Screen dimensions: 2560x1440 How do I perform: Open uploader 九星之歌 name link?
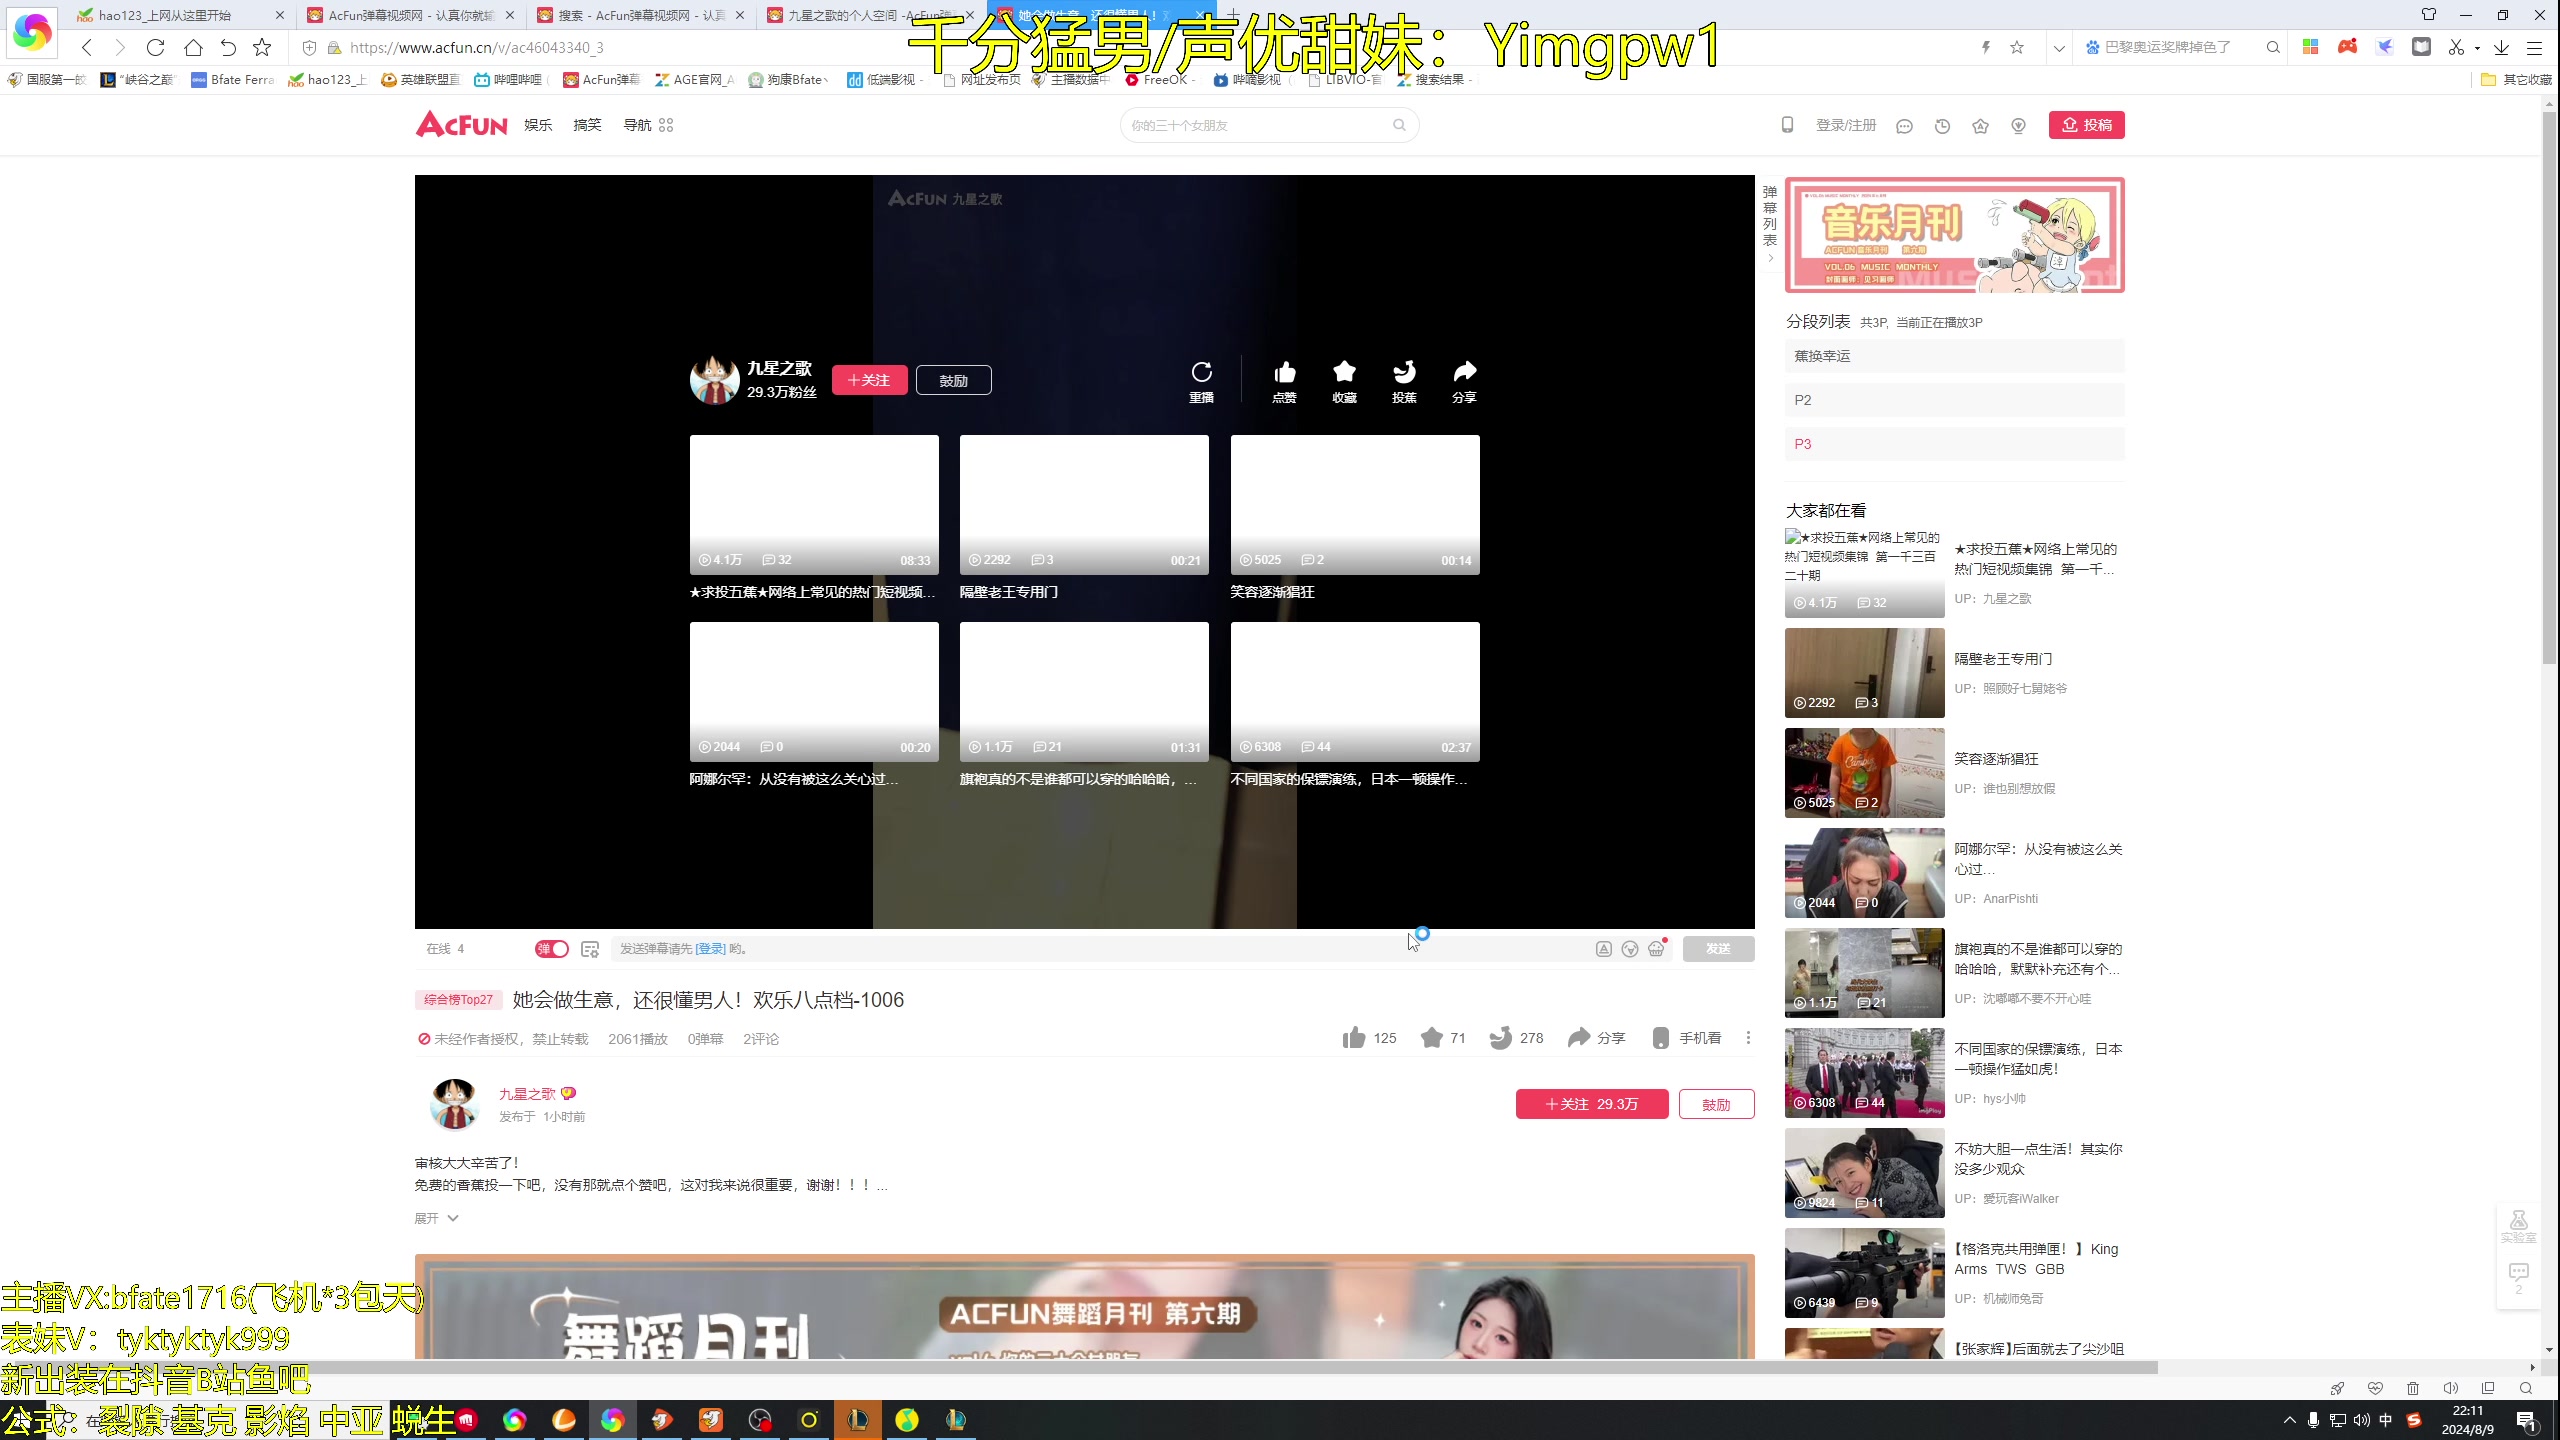coord(527,1094)
